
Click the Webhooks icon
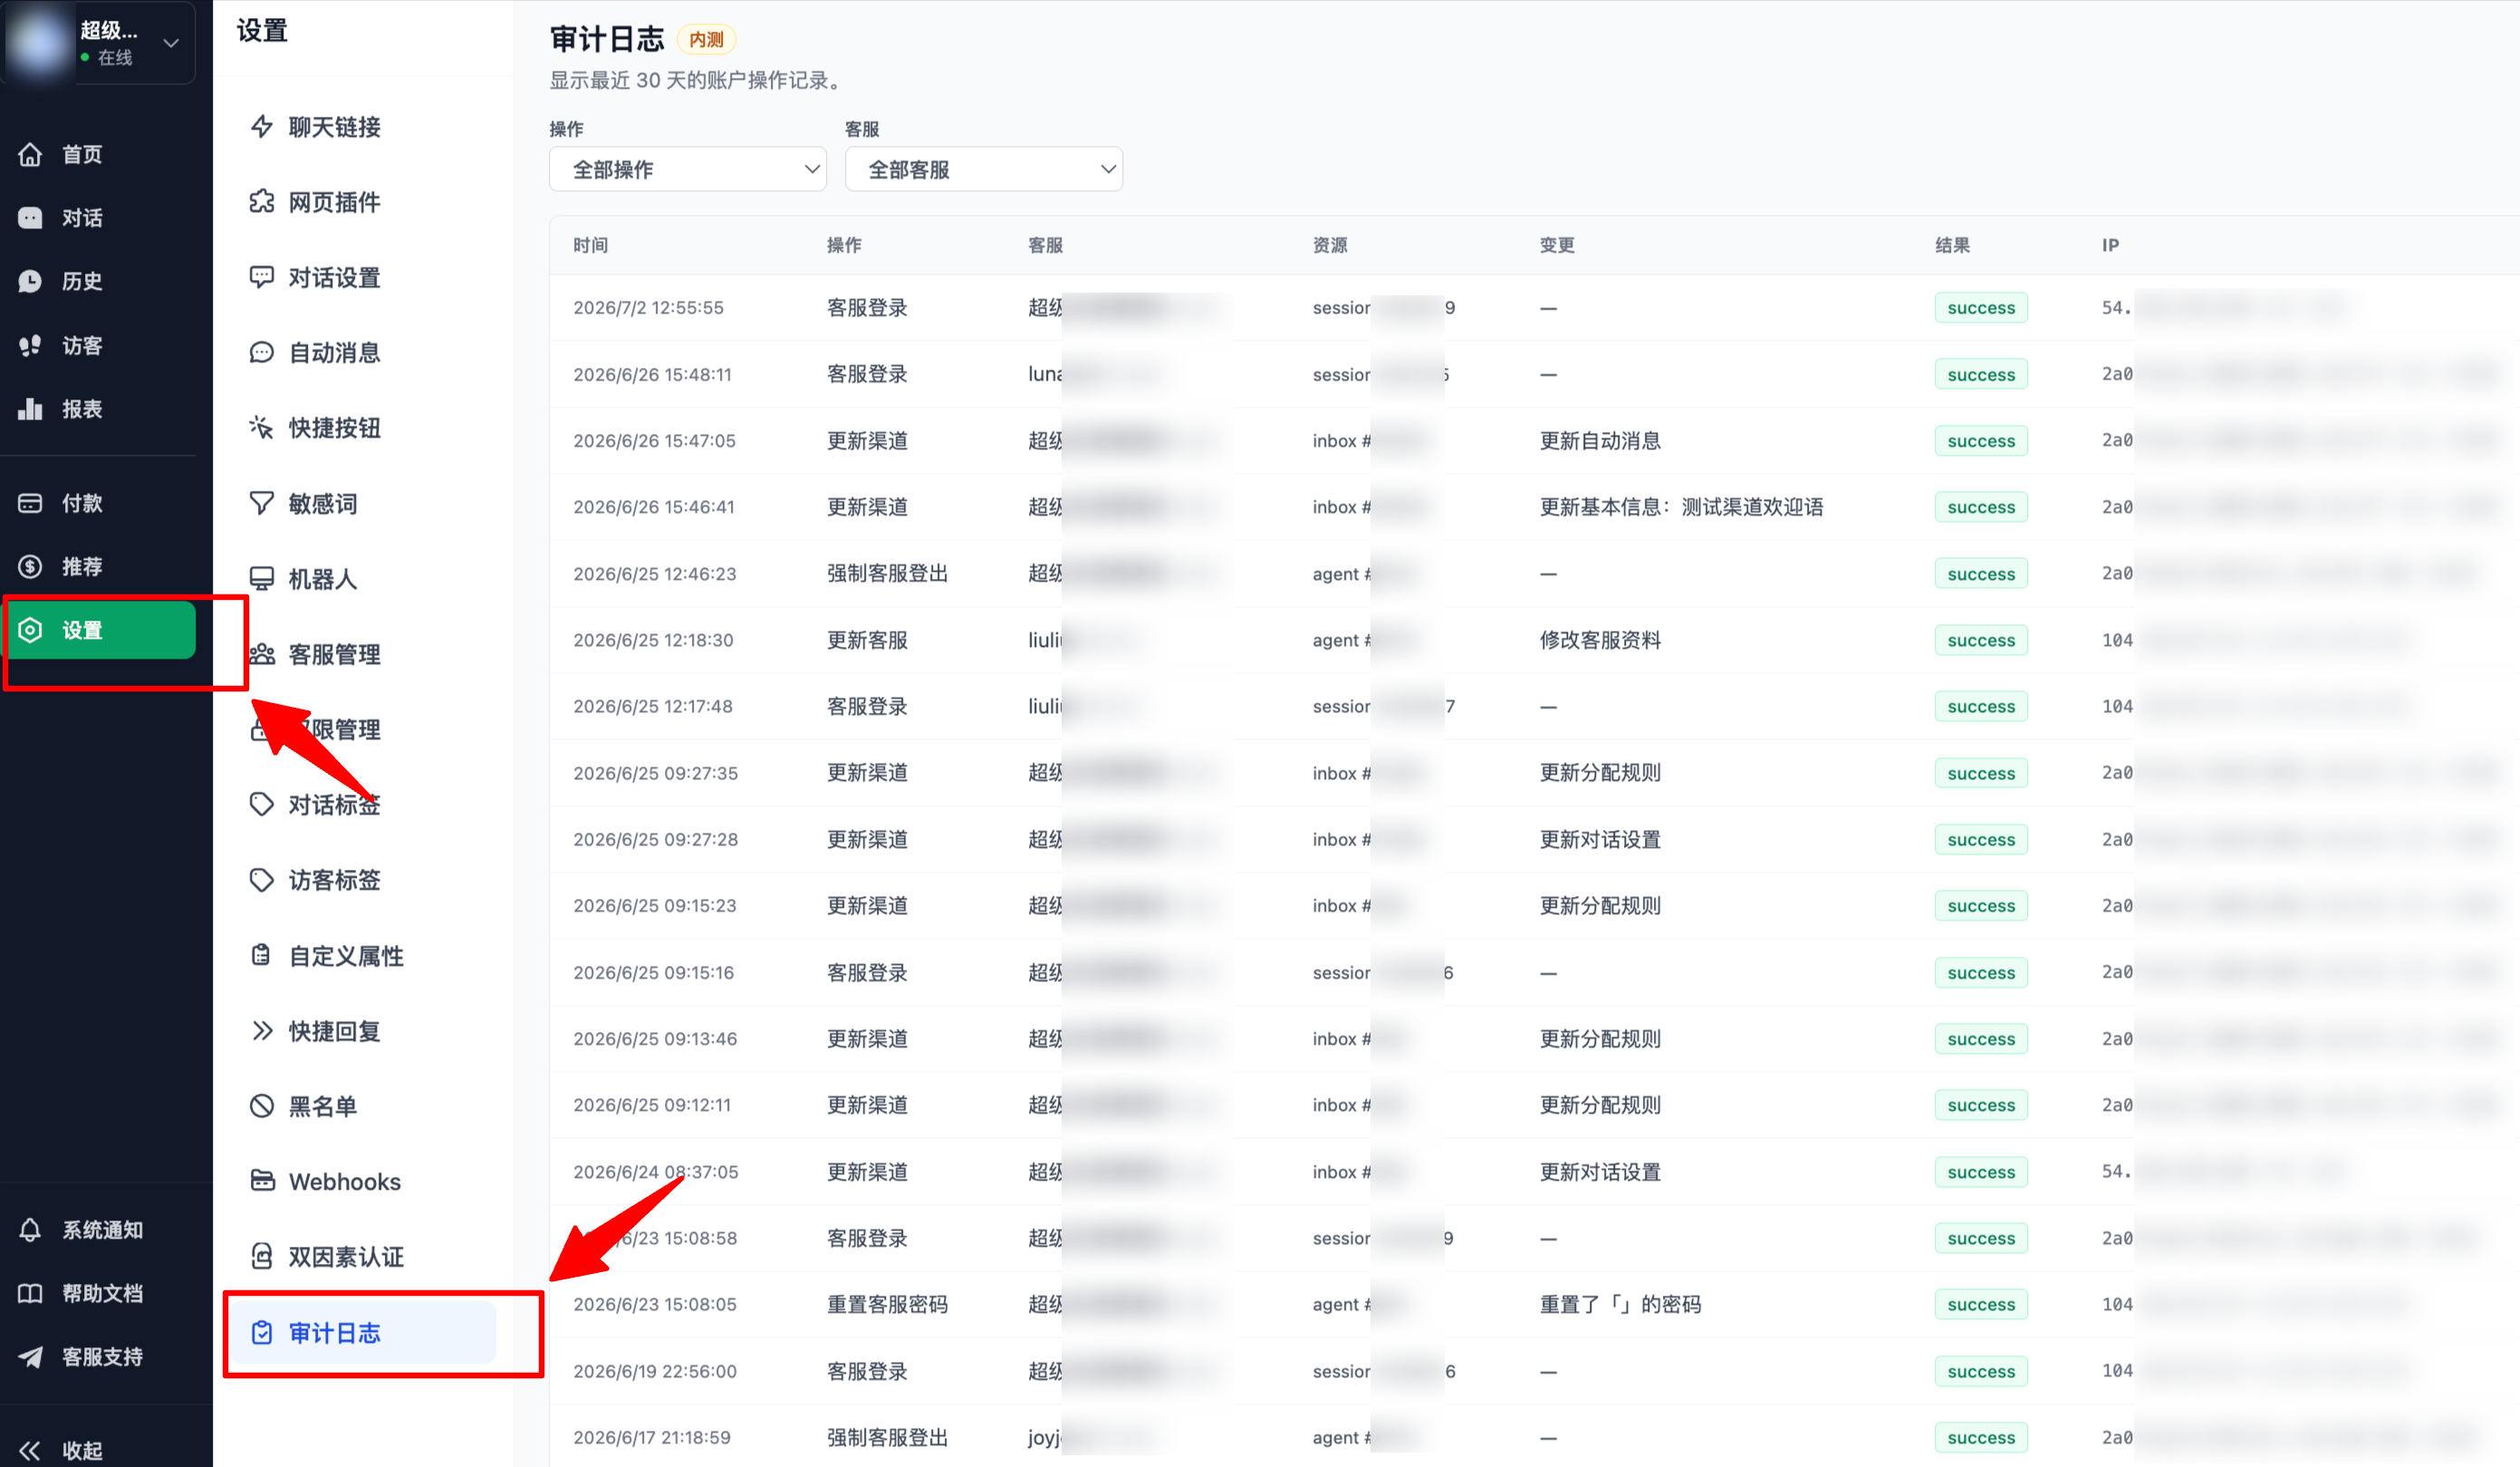coord(262,1181)
